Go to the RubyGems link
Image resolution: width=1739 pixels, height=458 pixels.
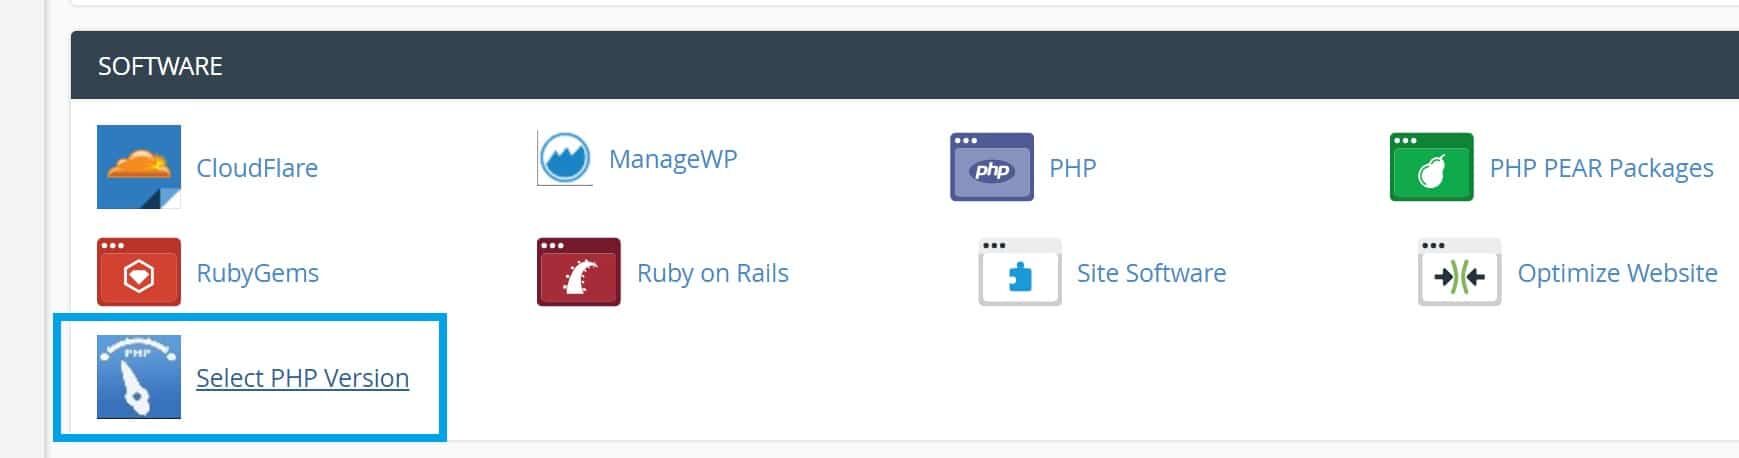point(257,273)
